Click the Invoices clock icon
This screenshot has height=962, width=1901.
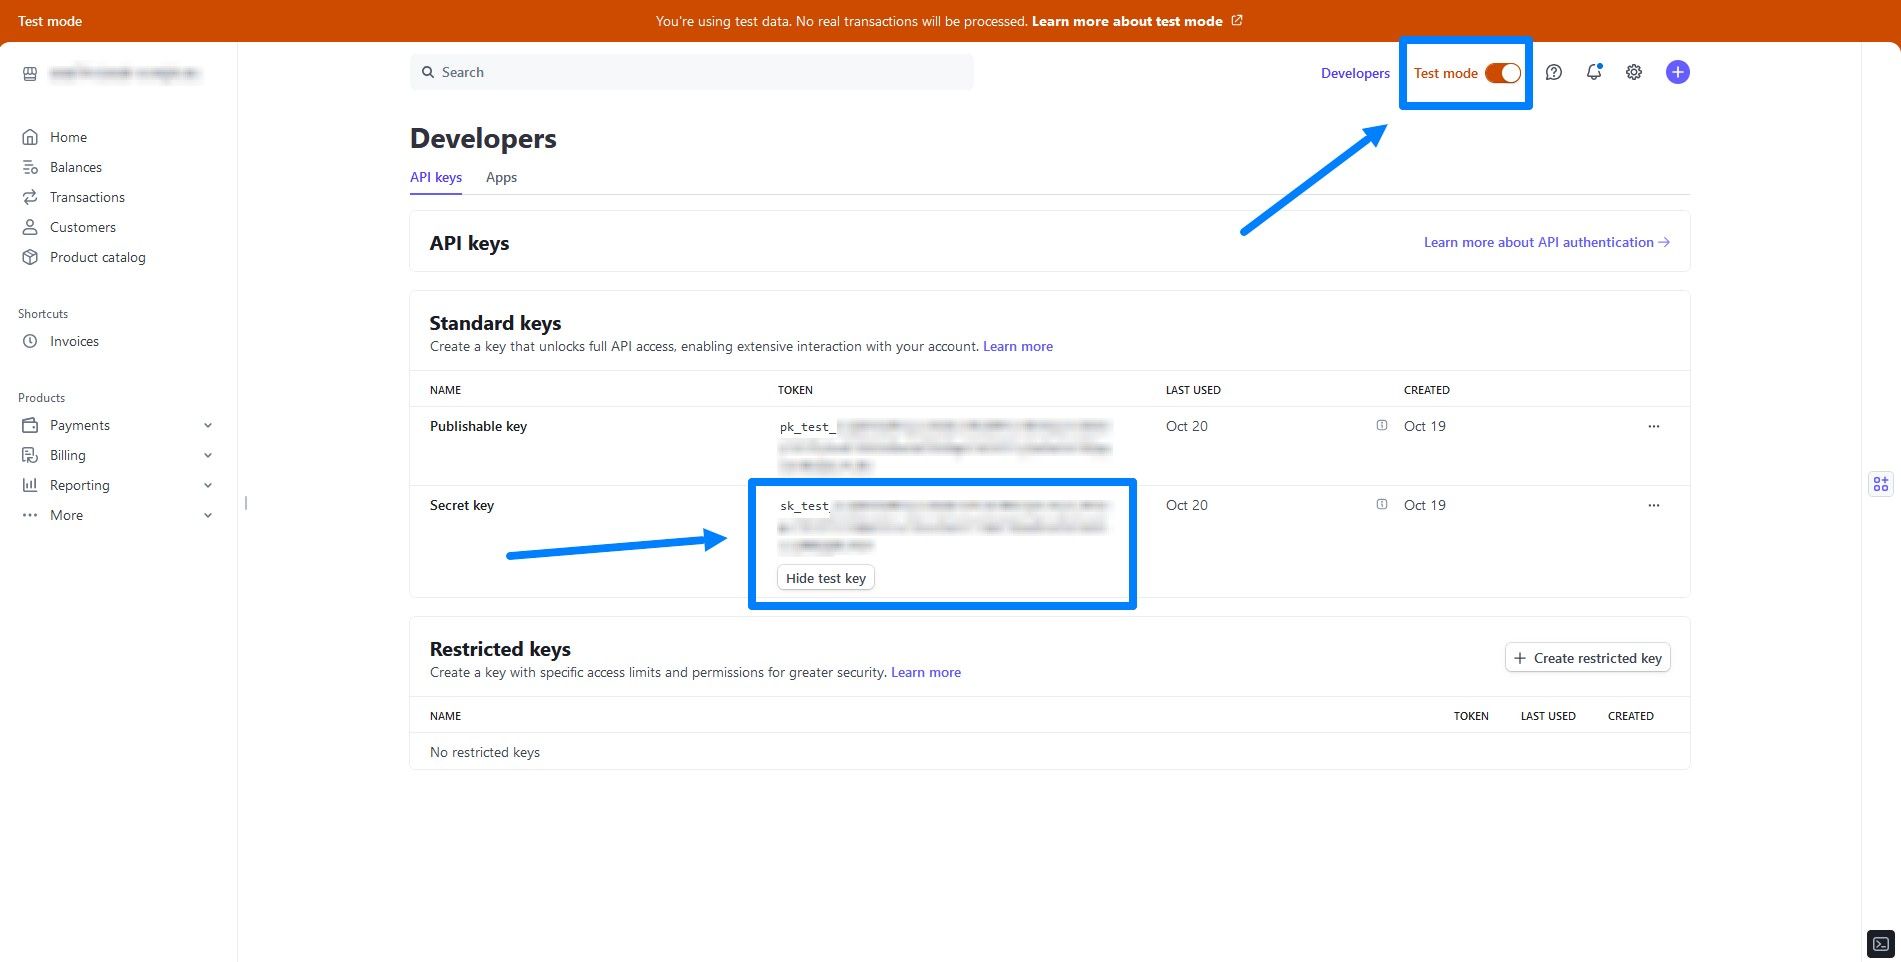point(30,341)
